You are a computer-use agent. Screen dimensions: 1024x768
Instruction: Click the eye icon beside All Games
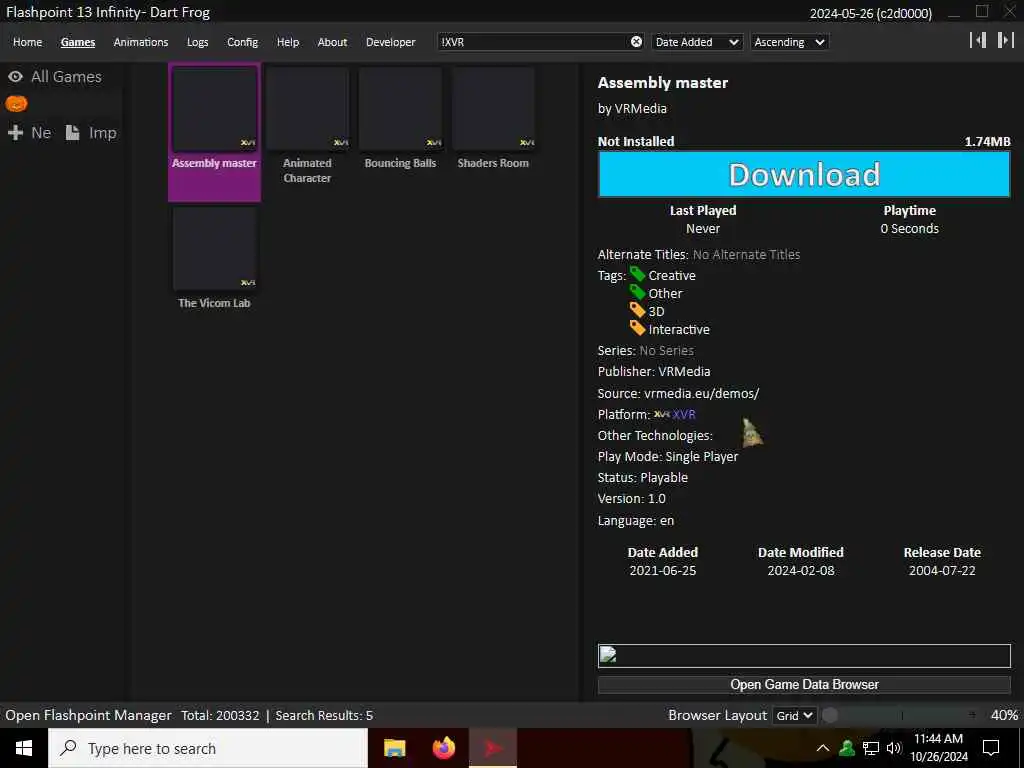pos(16,76)
